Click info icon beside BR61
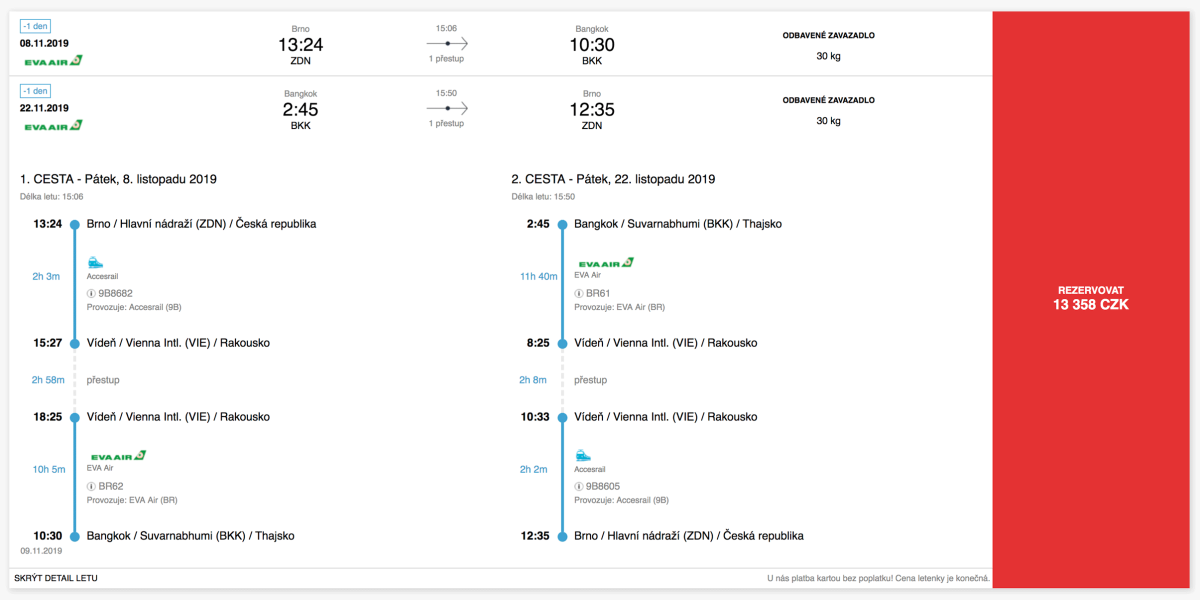1200x600 pixels. (579, 294)
